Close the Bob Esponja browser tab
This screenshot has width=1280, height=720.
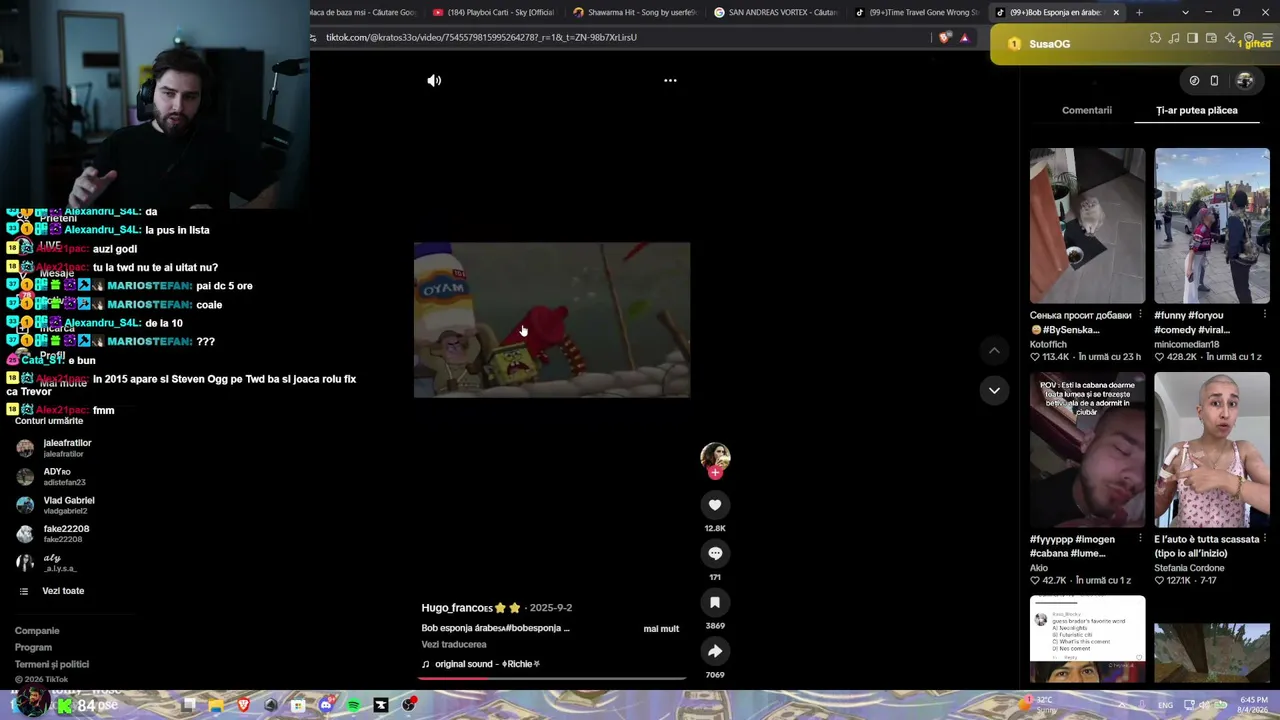[1116, 12]
